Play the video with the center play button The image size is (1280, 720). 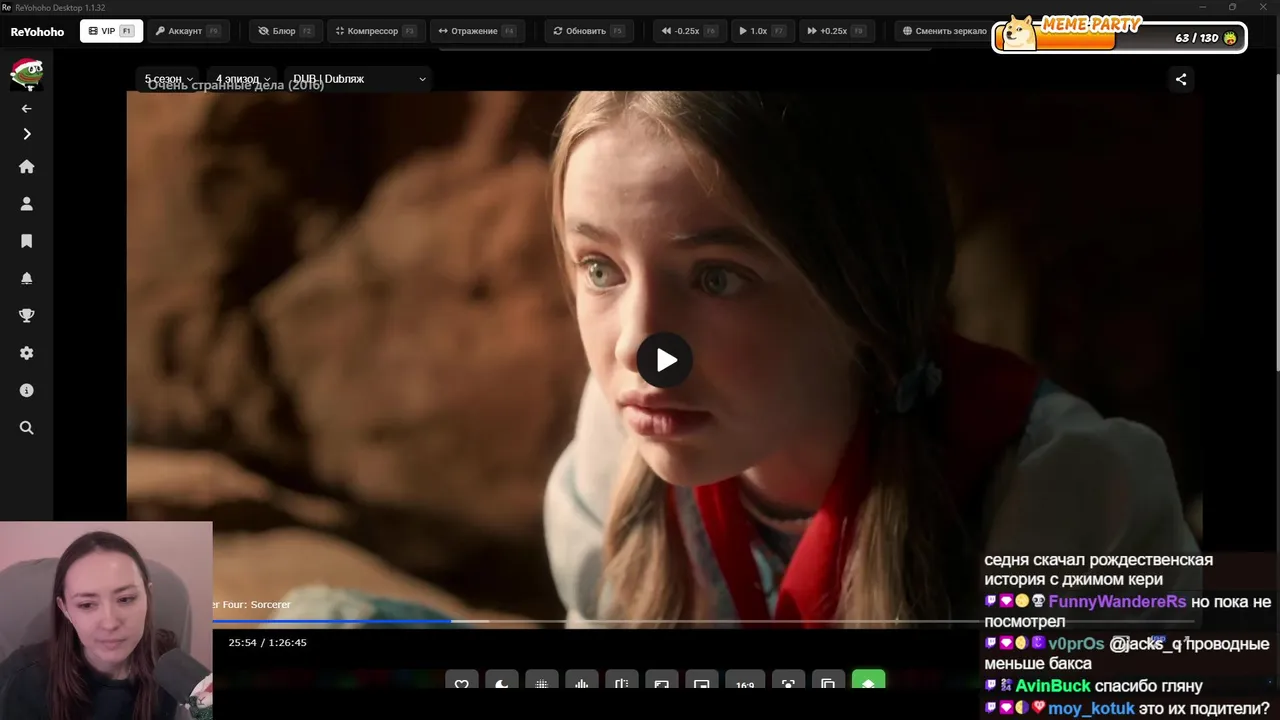[x=665, y=360]
